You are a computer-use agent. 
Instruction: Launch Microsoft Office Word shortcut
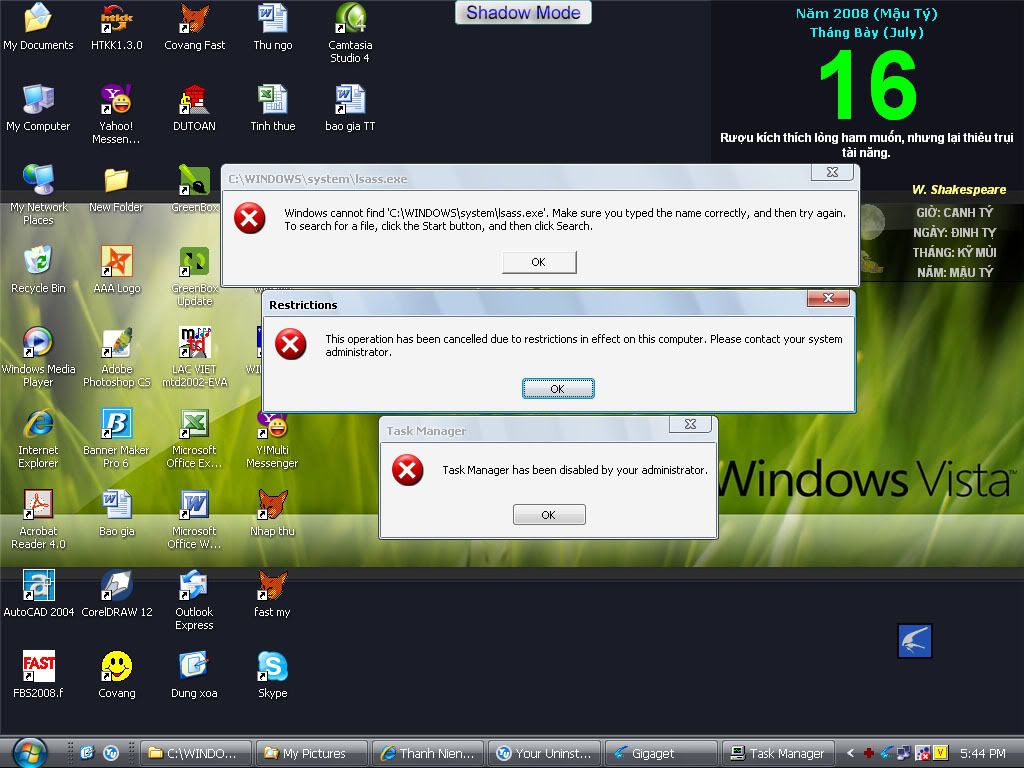pos(194,519)
